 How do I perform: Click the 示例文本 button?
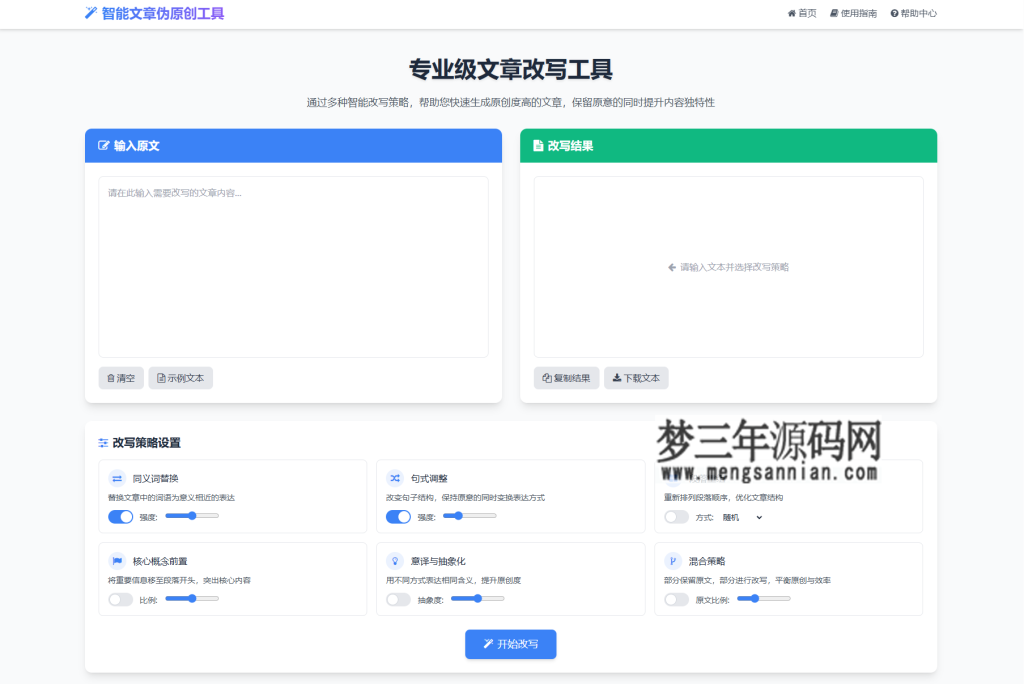point(180,377)
